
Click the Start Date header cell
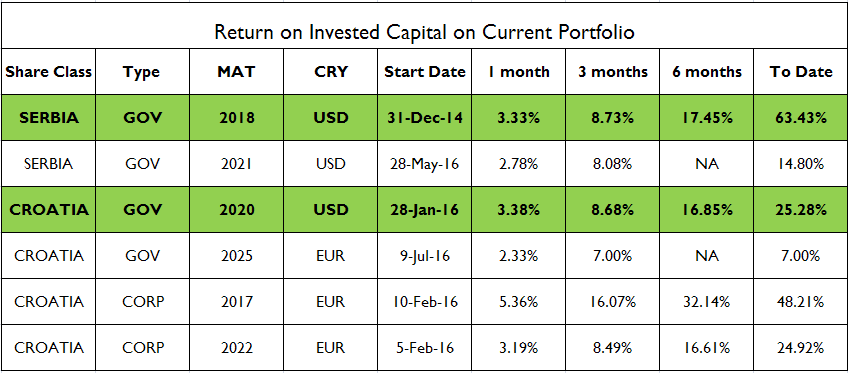pos(425,71)
